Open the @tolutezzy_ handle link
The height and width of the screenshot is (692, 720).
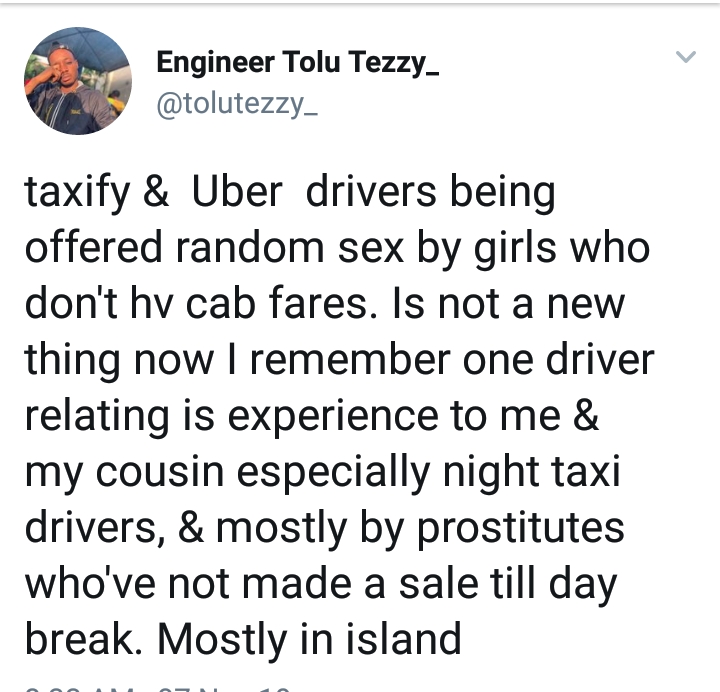237,103
